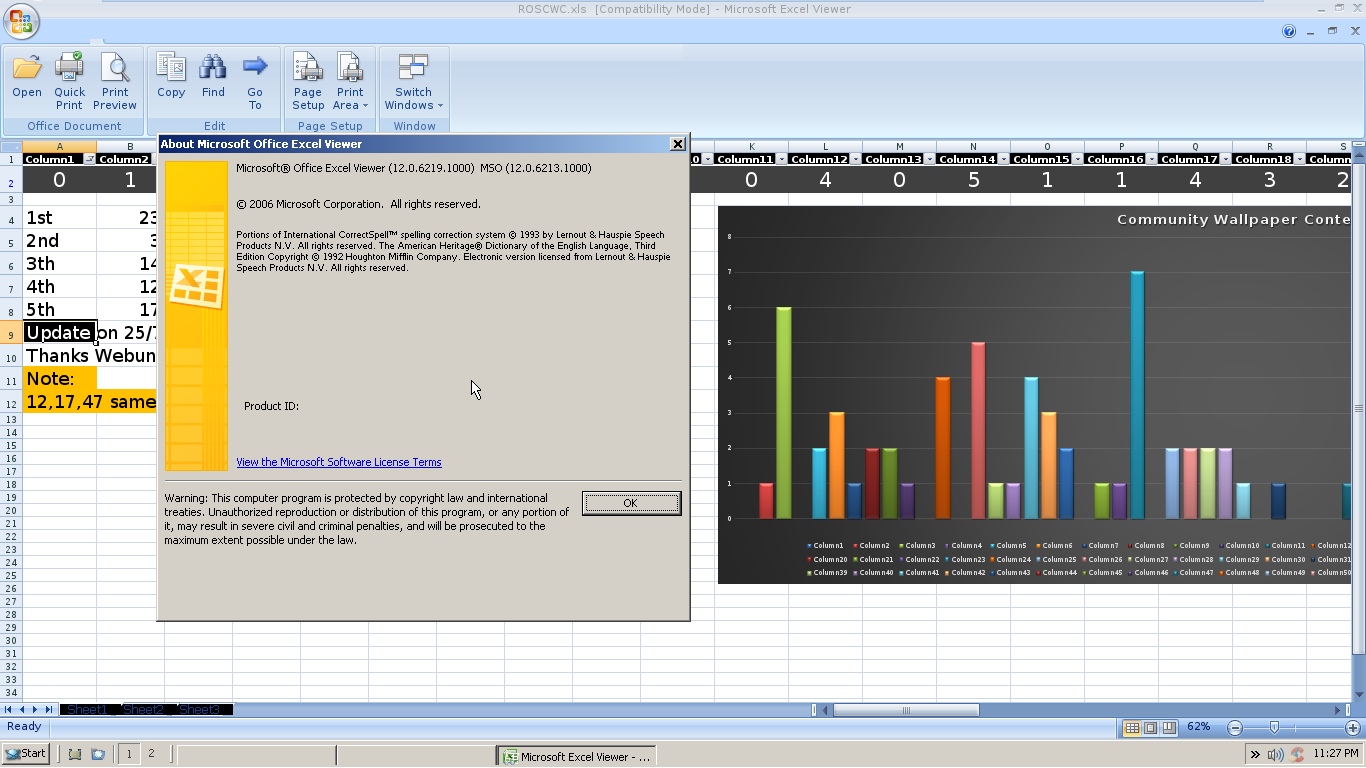Screen dimensions: 1366x768
Task: Open filter dropdown for Column13
Action: 929,159
